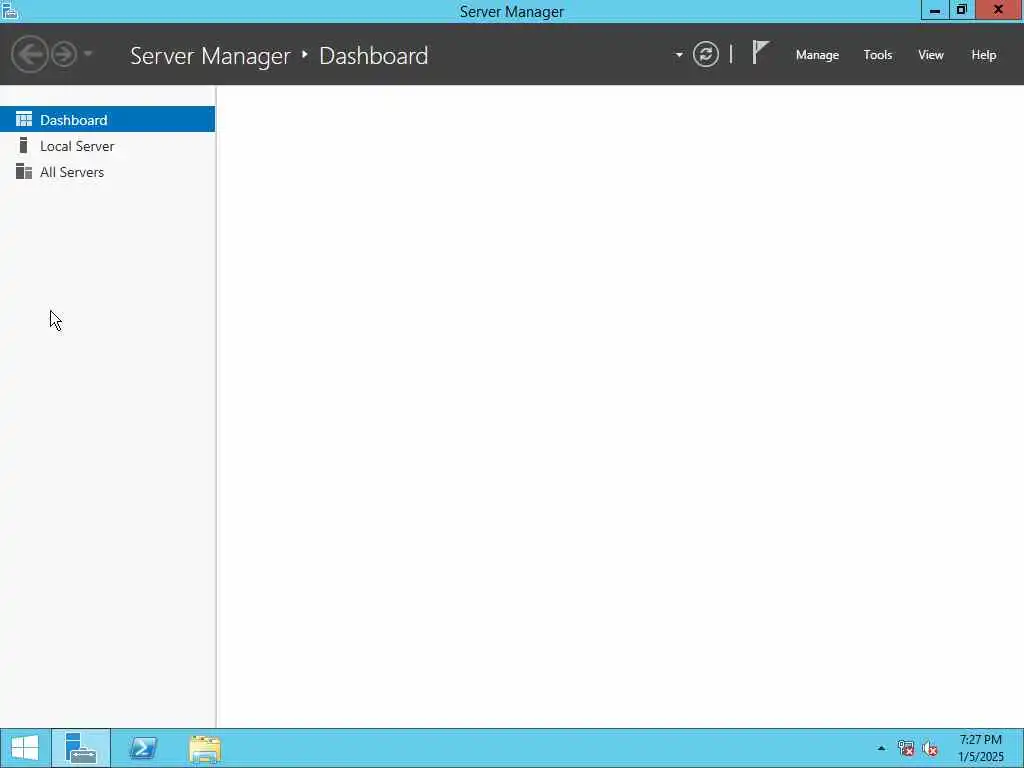Close the Server Manager window
The width and height of the screenshot is (1024, 768).
click(x=998, y=10)
